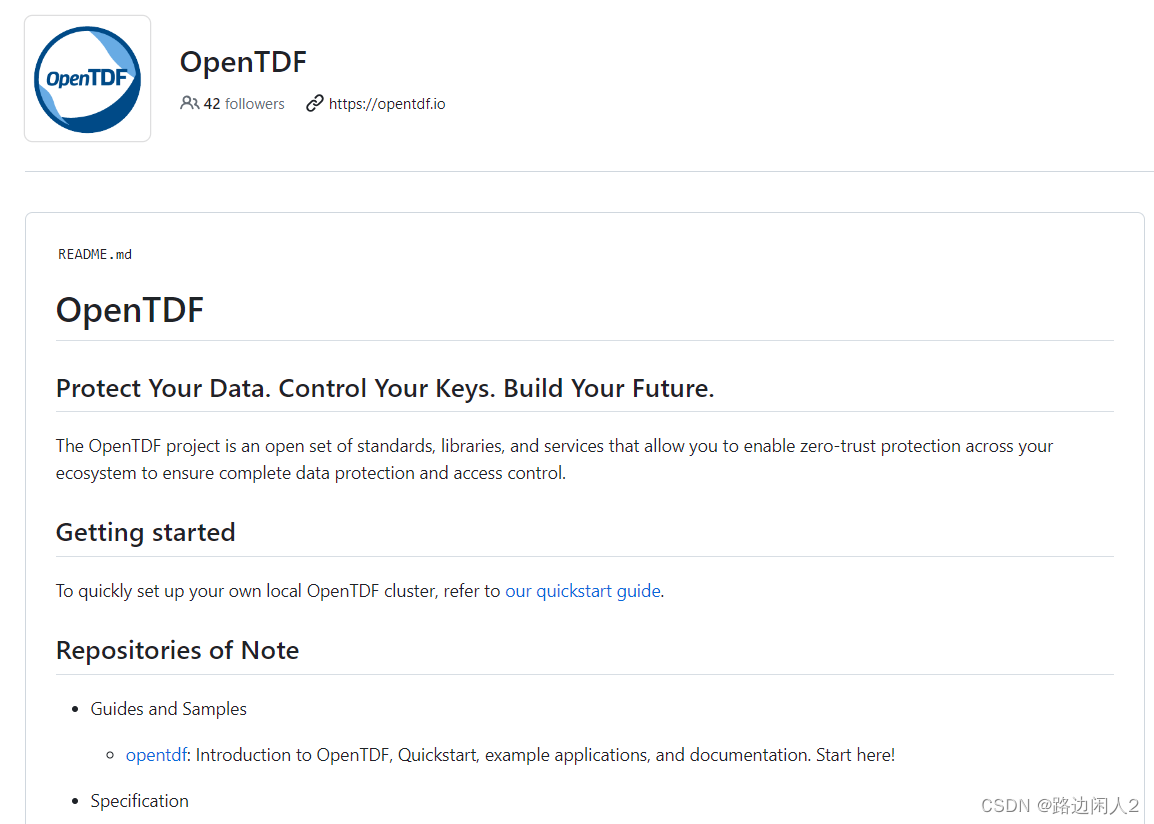Screen dimensions: 1154x824
Task: Click the Getting started section heading
Action: point(145,532)
